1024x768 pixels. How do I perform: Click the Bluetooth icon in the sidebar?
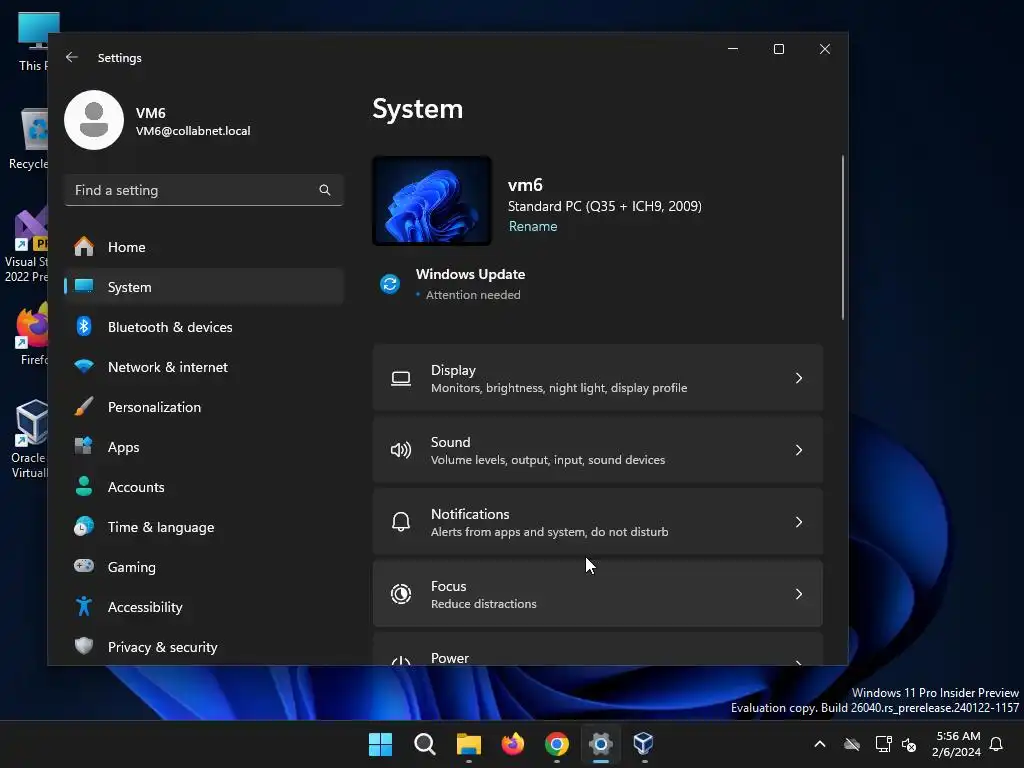click(84, 327)
